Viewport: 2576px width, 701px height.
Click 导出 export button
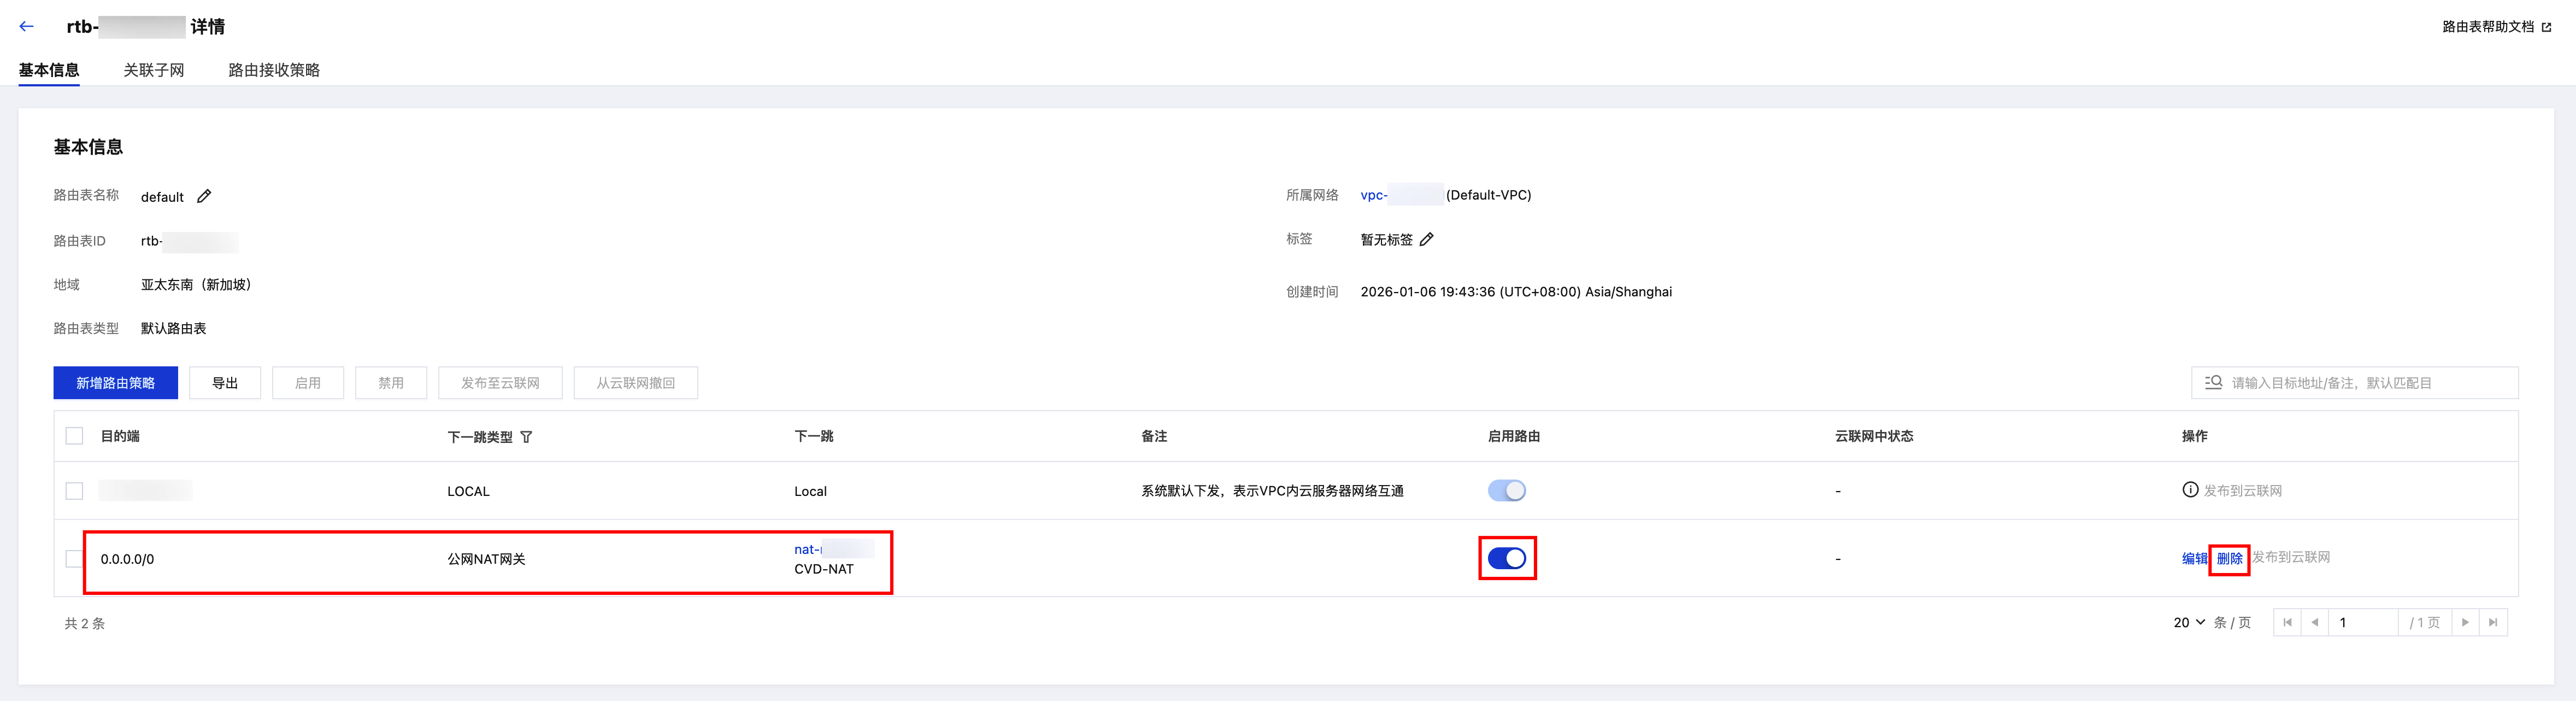(x=225, y=383)
